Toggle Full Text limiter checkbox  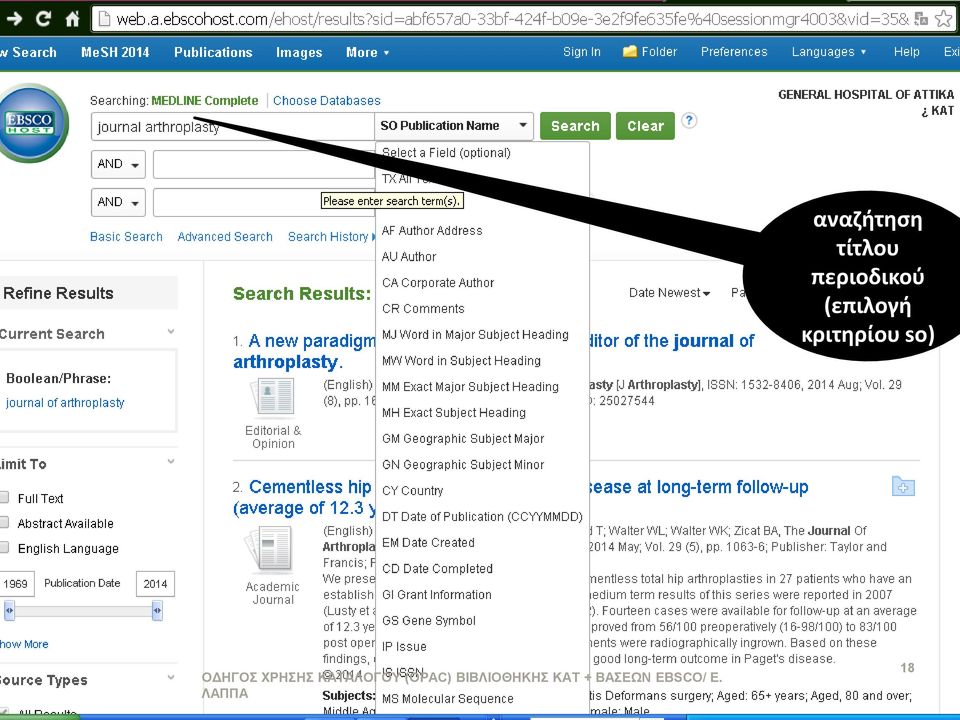[x=4, y=497]
